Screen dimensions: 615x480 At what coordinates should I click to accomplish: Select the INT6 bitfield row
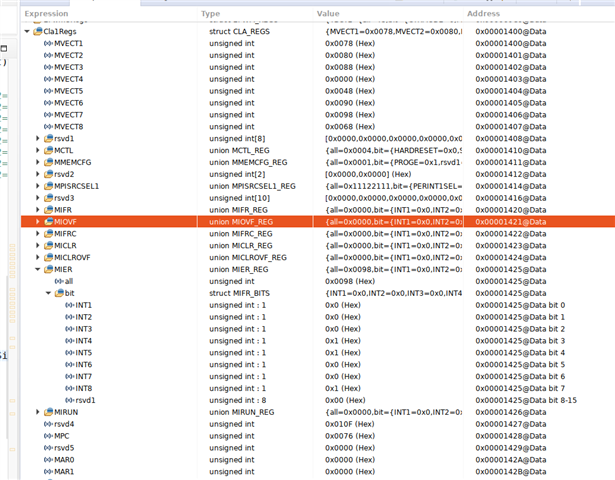pos(318,364)
